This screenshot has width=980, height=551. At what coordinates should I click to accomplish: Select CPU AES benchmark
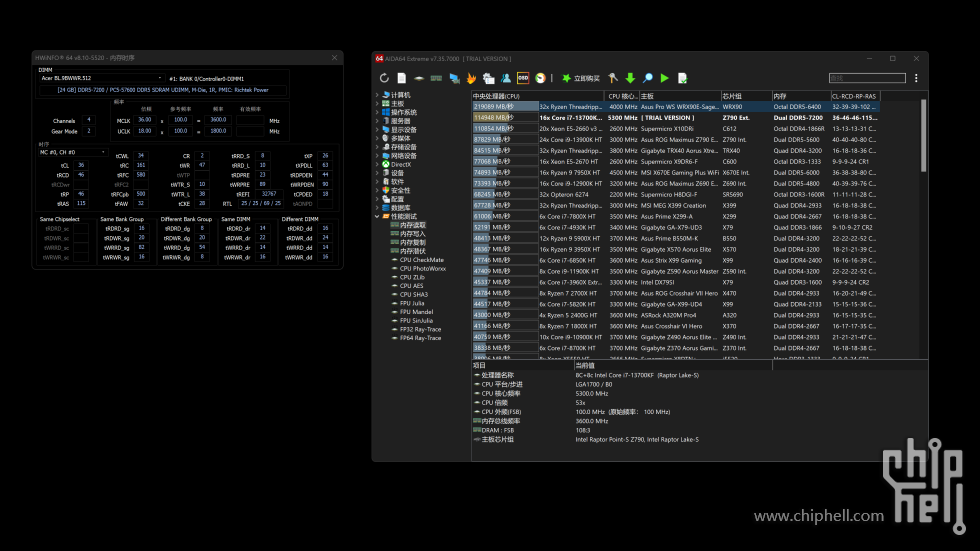412,285
